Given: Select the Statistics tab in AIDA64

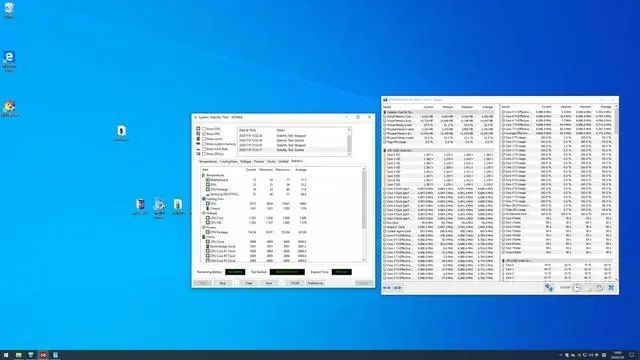Looking at the screenshot, I should click(297, 161).
